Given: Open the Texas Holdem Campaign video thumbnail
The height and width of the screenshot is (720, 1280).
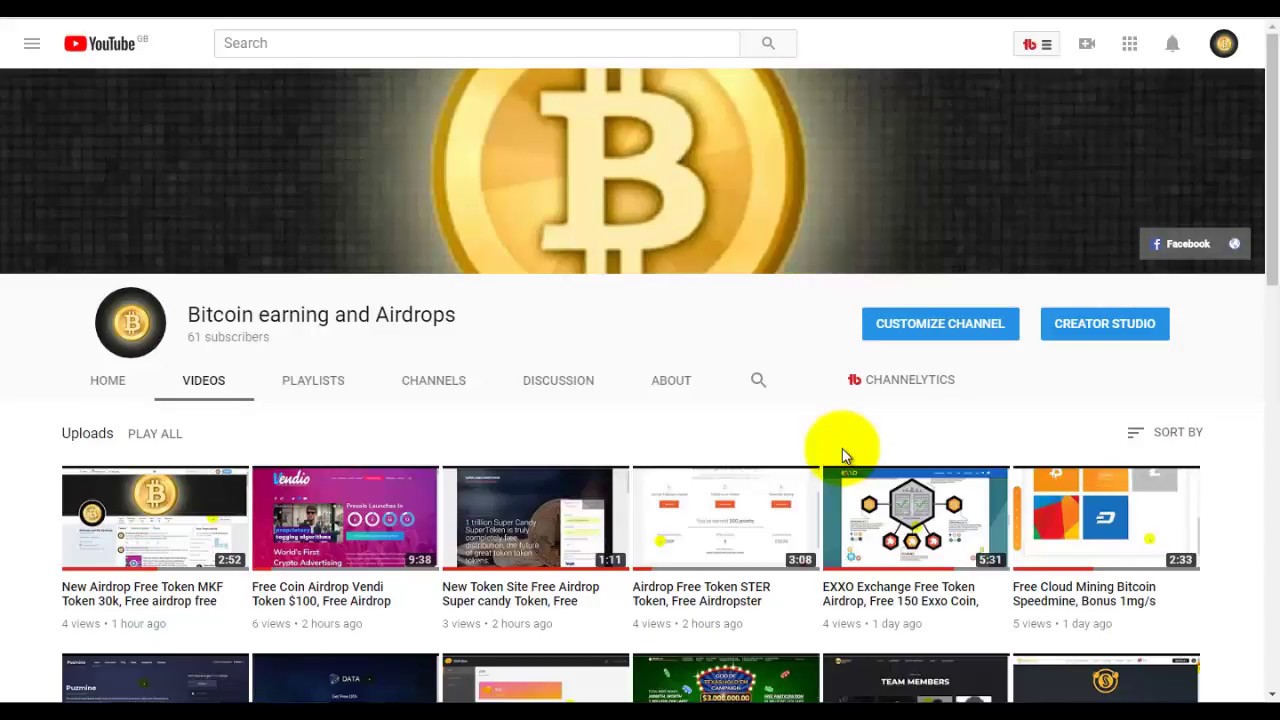Looking at the screenshot, I should 726,678.
